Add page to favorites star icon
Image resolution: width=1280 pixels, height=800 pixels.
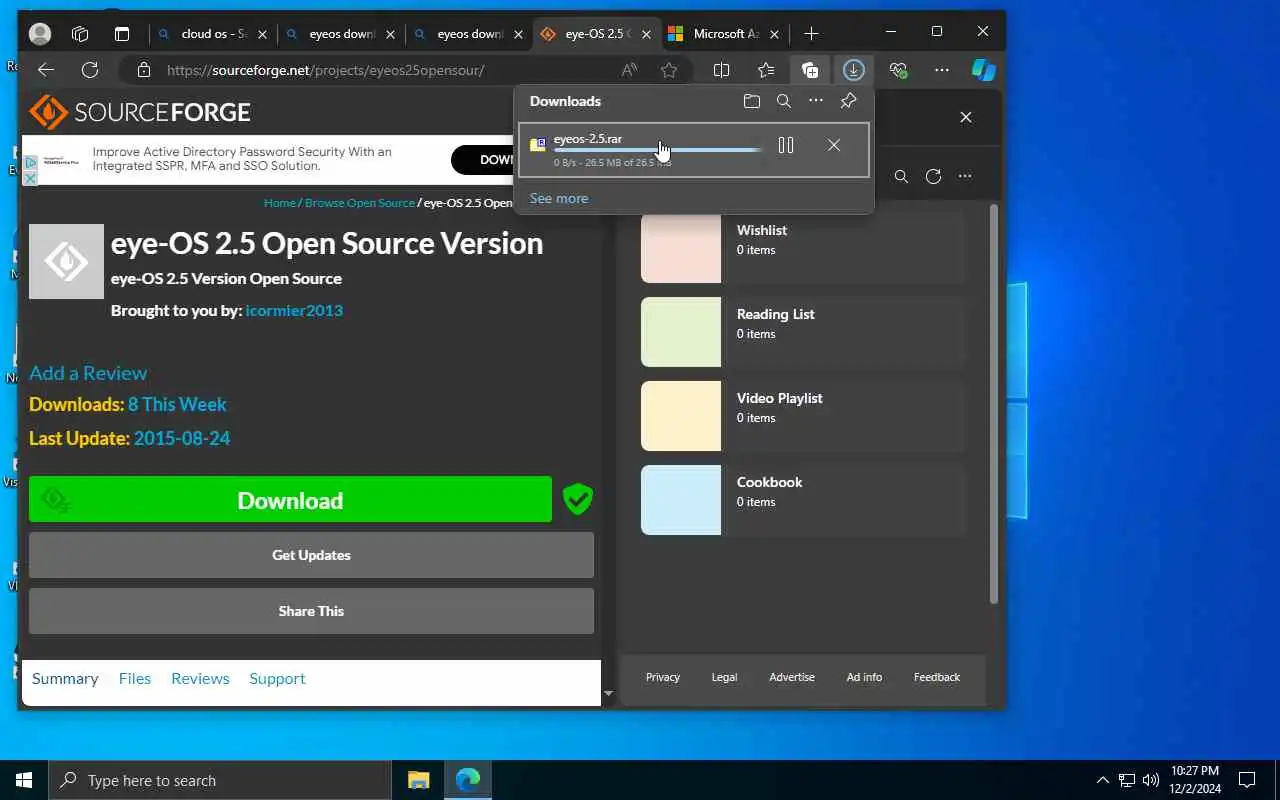pos(669,70)
